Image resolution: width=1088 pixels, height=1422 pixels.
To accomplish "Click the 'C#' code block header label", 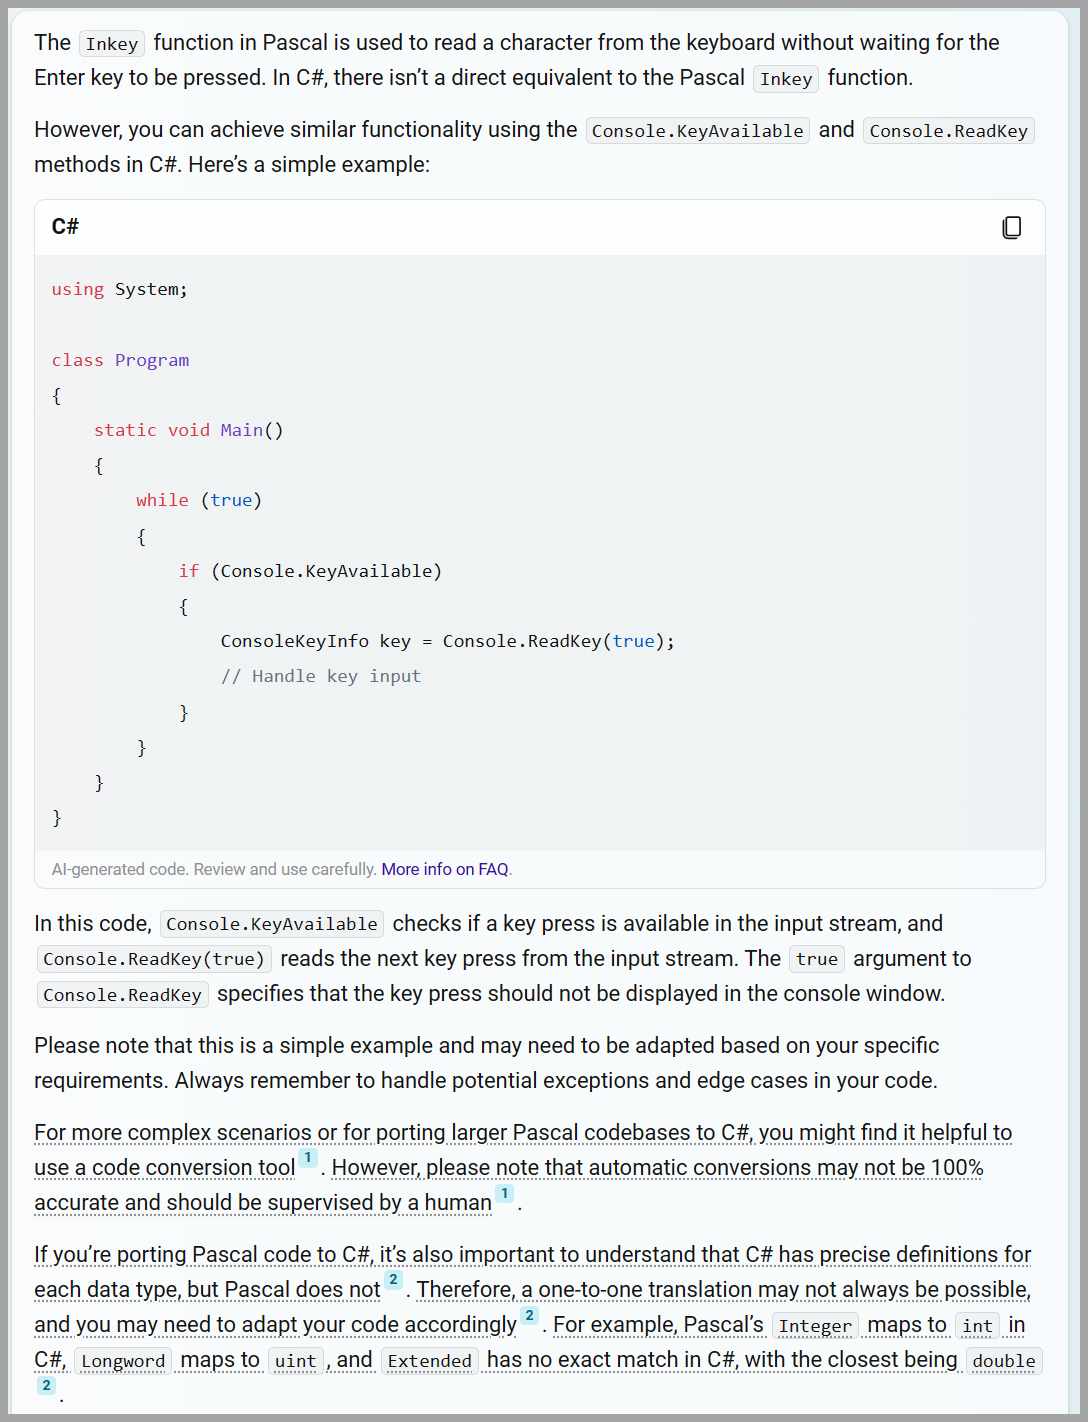I will tap(65, 227).
